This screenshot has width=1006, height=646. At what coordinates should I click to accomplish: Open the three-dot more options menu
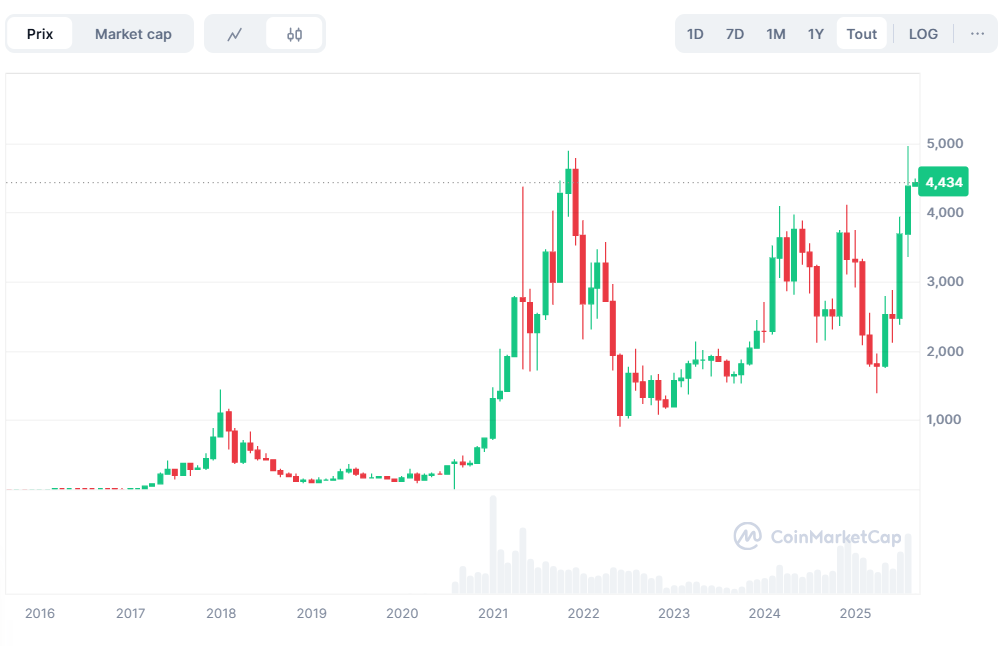pos(977,34)
